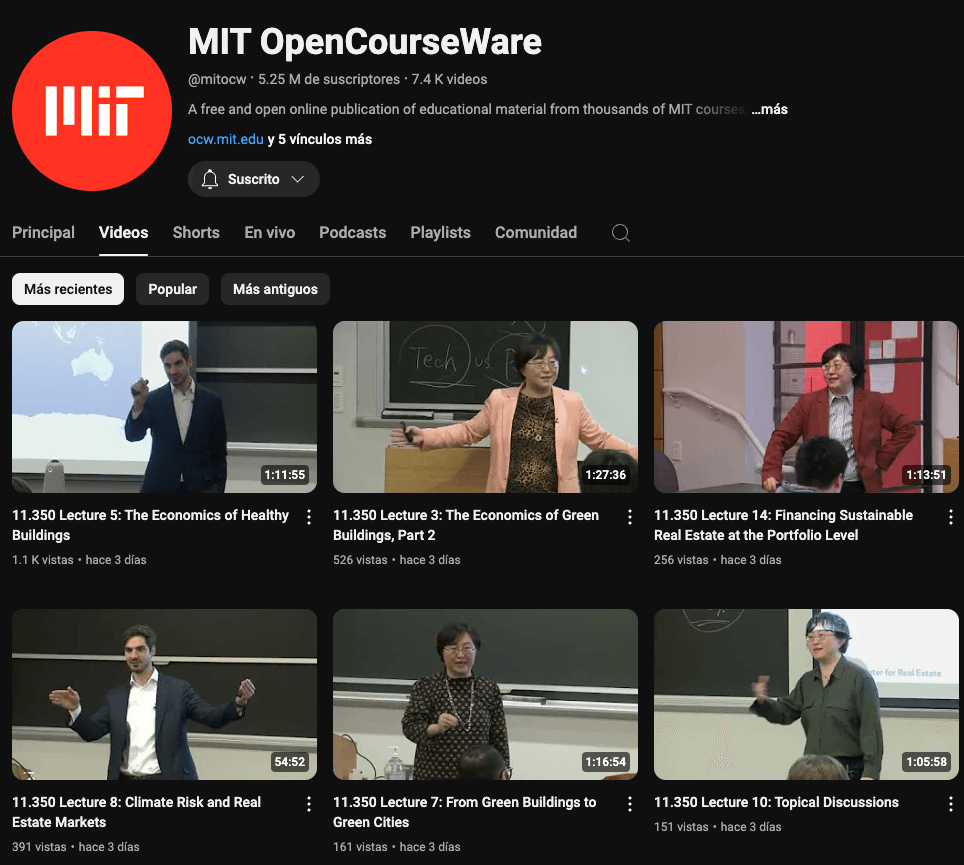The height and width of the screenshot is (865, 964).
Task: Open Lecture 3 Economics of Green Buildings title
Action: coord(465,525)
